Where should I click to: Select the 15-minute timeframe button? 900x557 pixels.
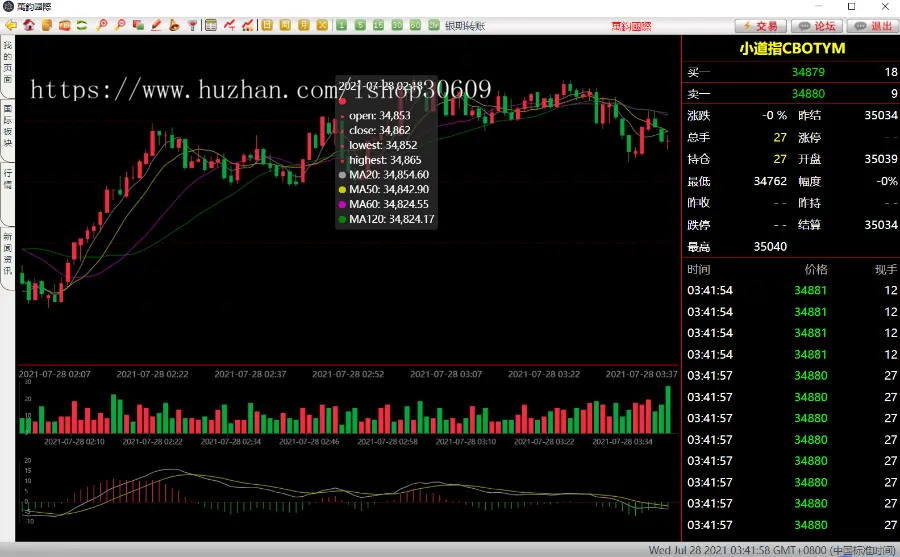point(379,25)
